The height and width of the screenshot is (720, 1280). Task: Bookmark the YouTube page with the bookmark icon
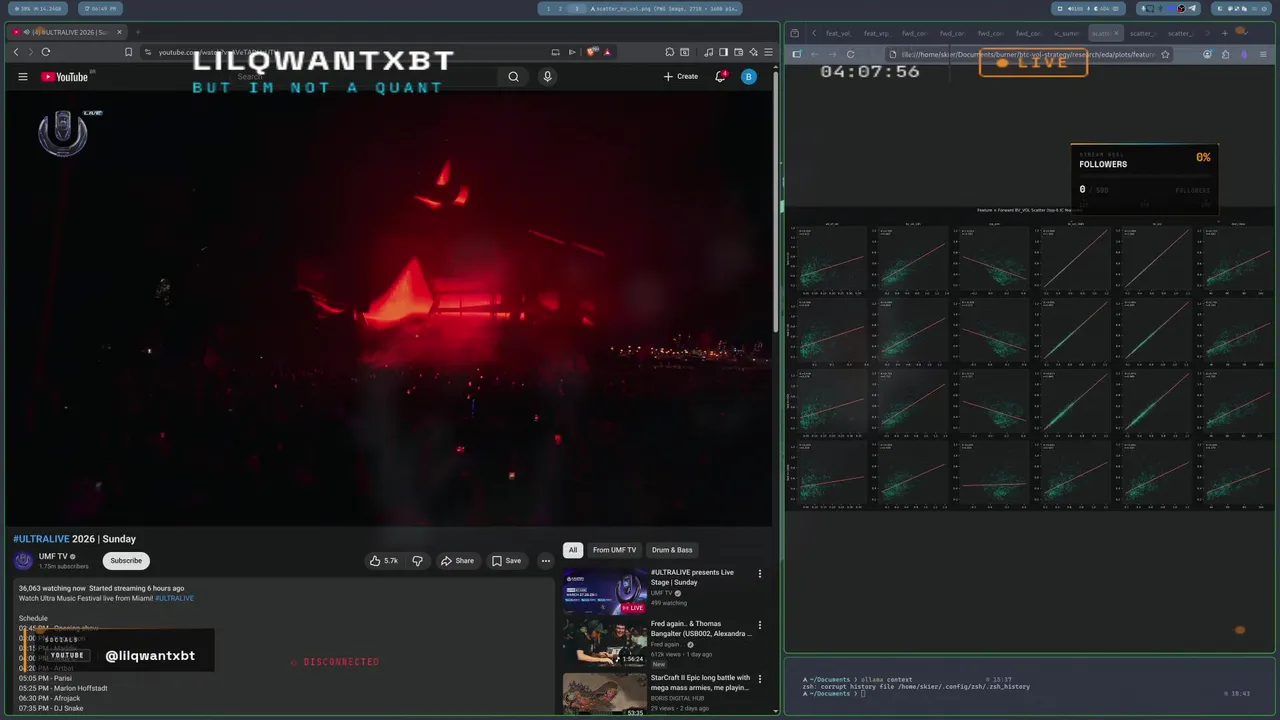[x=128, y=52]
